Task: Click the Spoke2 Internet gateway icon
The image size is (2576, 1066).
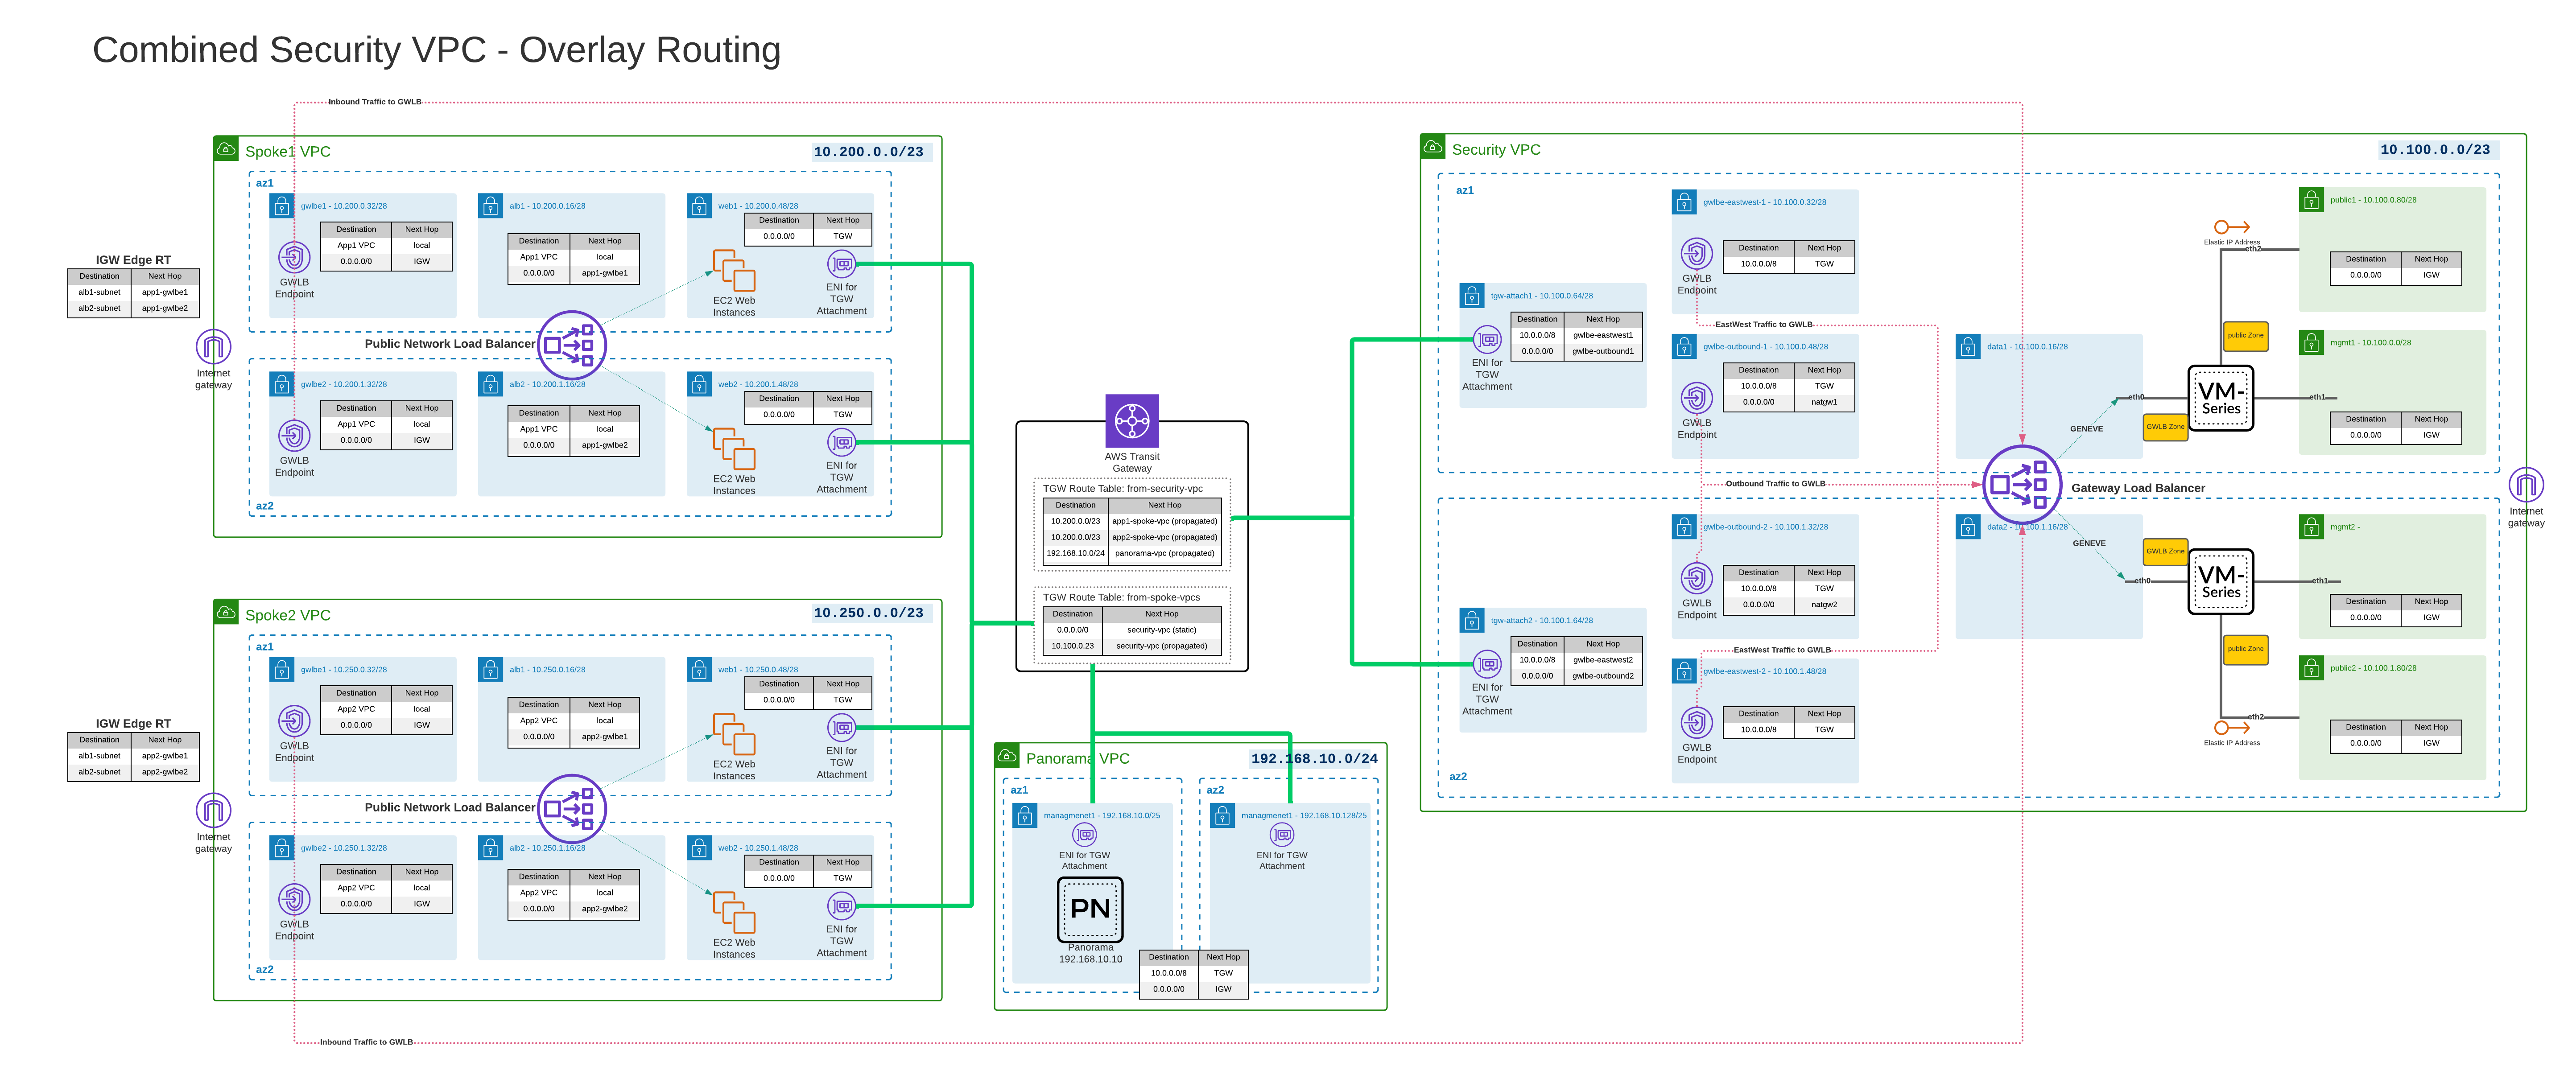Action: pos(213,810)
